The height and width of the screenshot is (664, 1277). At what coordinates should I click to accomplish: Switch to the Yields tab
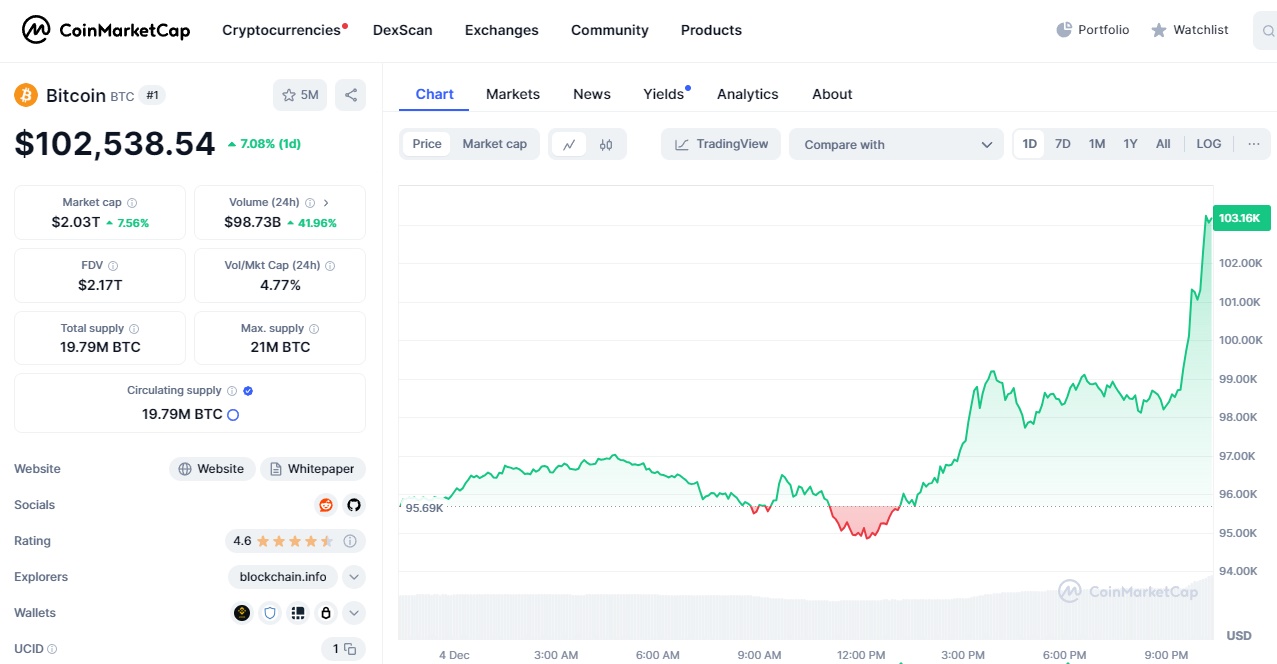pyautogui.click(x=664, y=94)
